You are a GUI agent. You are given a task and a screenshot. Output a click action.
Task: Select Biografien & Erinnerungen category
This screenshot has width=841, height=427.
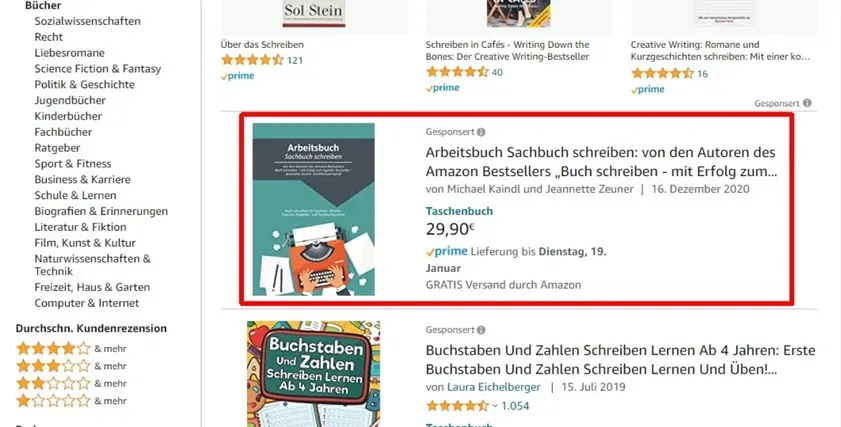[x=101, y=211]
